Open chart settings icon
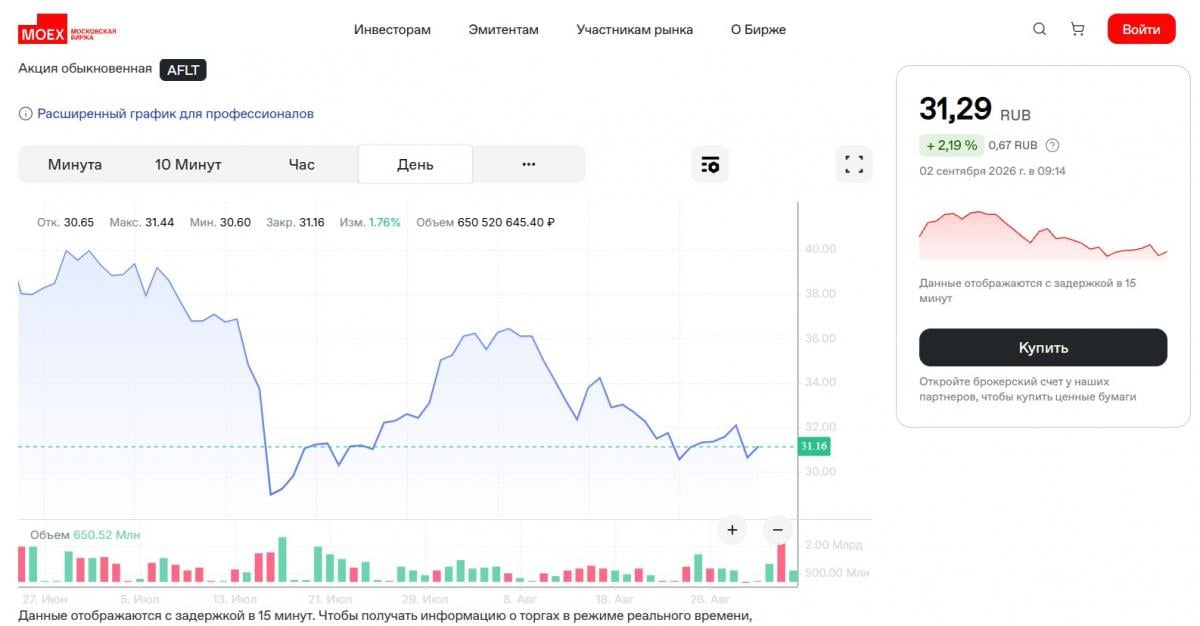 pyautogui.click(x=710, y=164)
